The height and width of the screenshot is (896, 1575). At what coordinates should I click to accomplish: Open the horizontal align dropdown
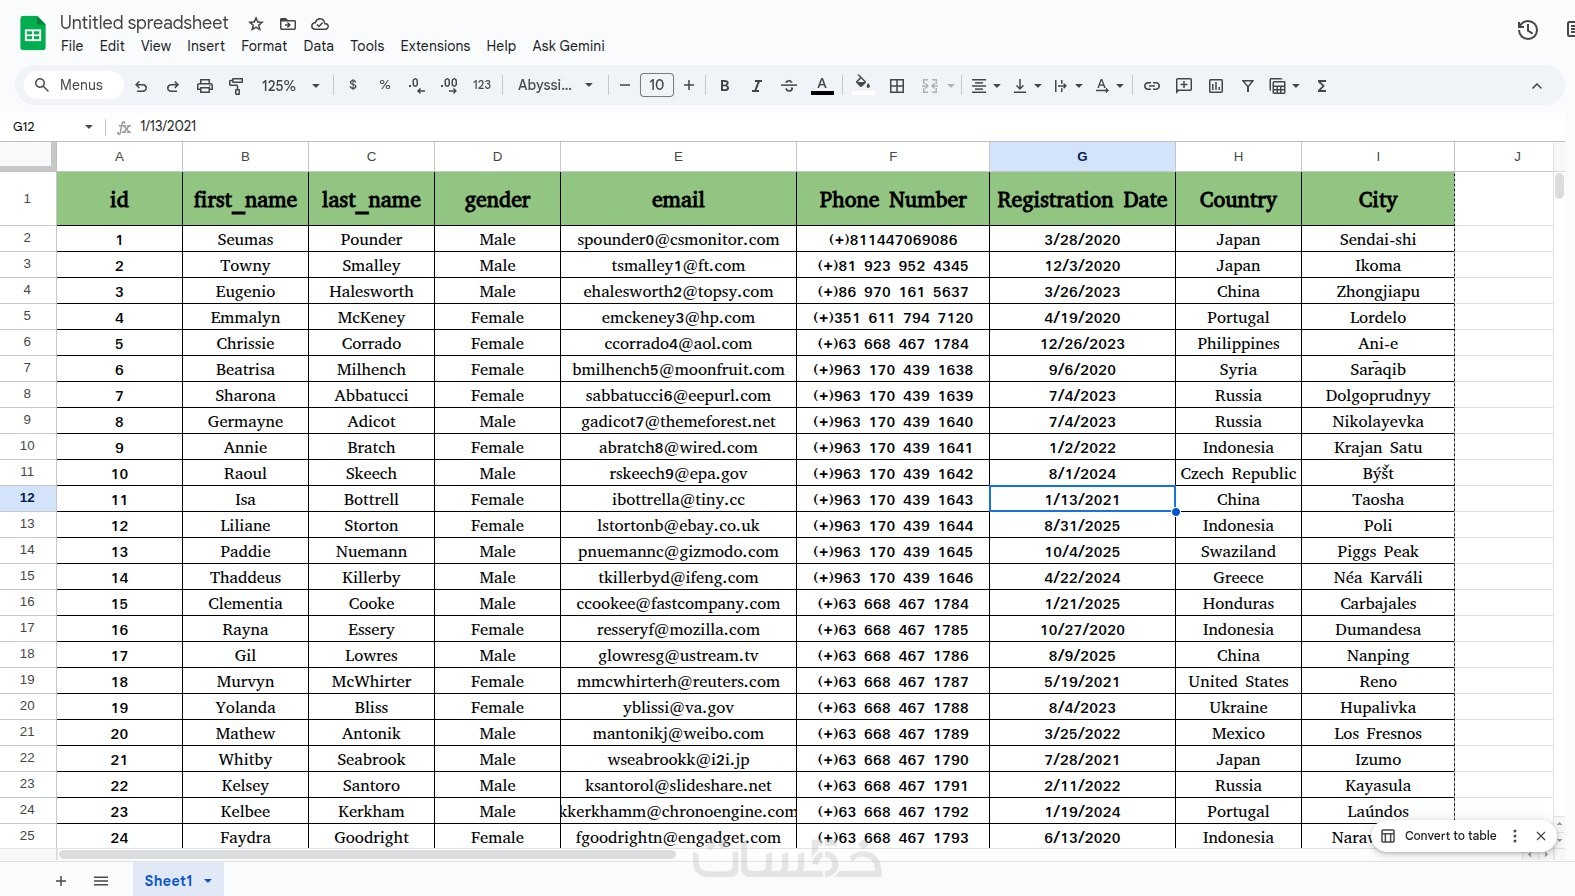click(x=986, y=86)
